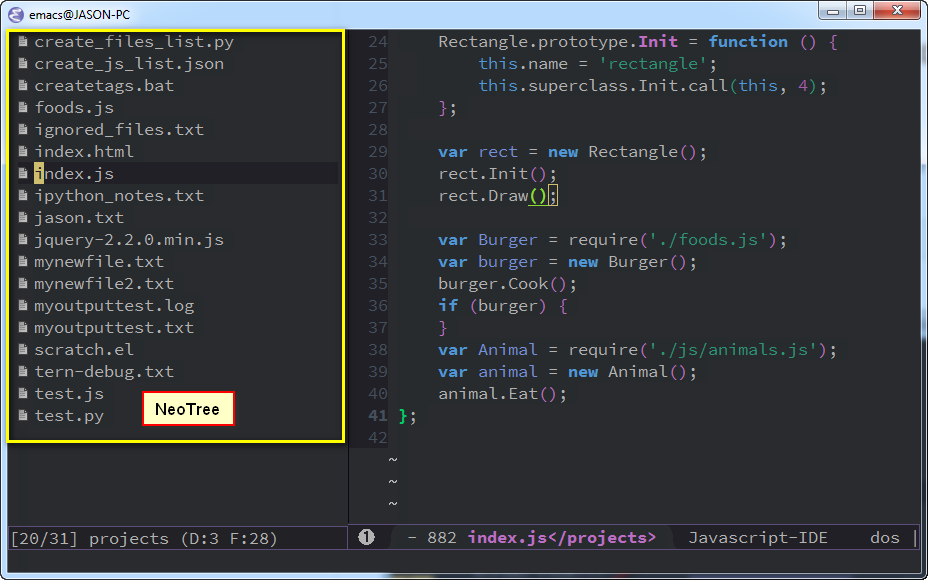928x580 pixels.
Task: Click the file icon beside tern-debug.txt
Action: 23,372
